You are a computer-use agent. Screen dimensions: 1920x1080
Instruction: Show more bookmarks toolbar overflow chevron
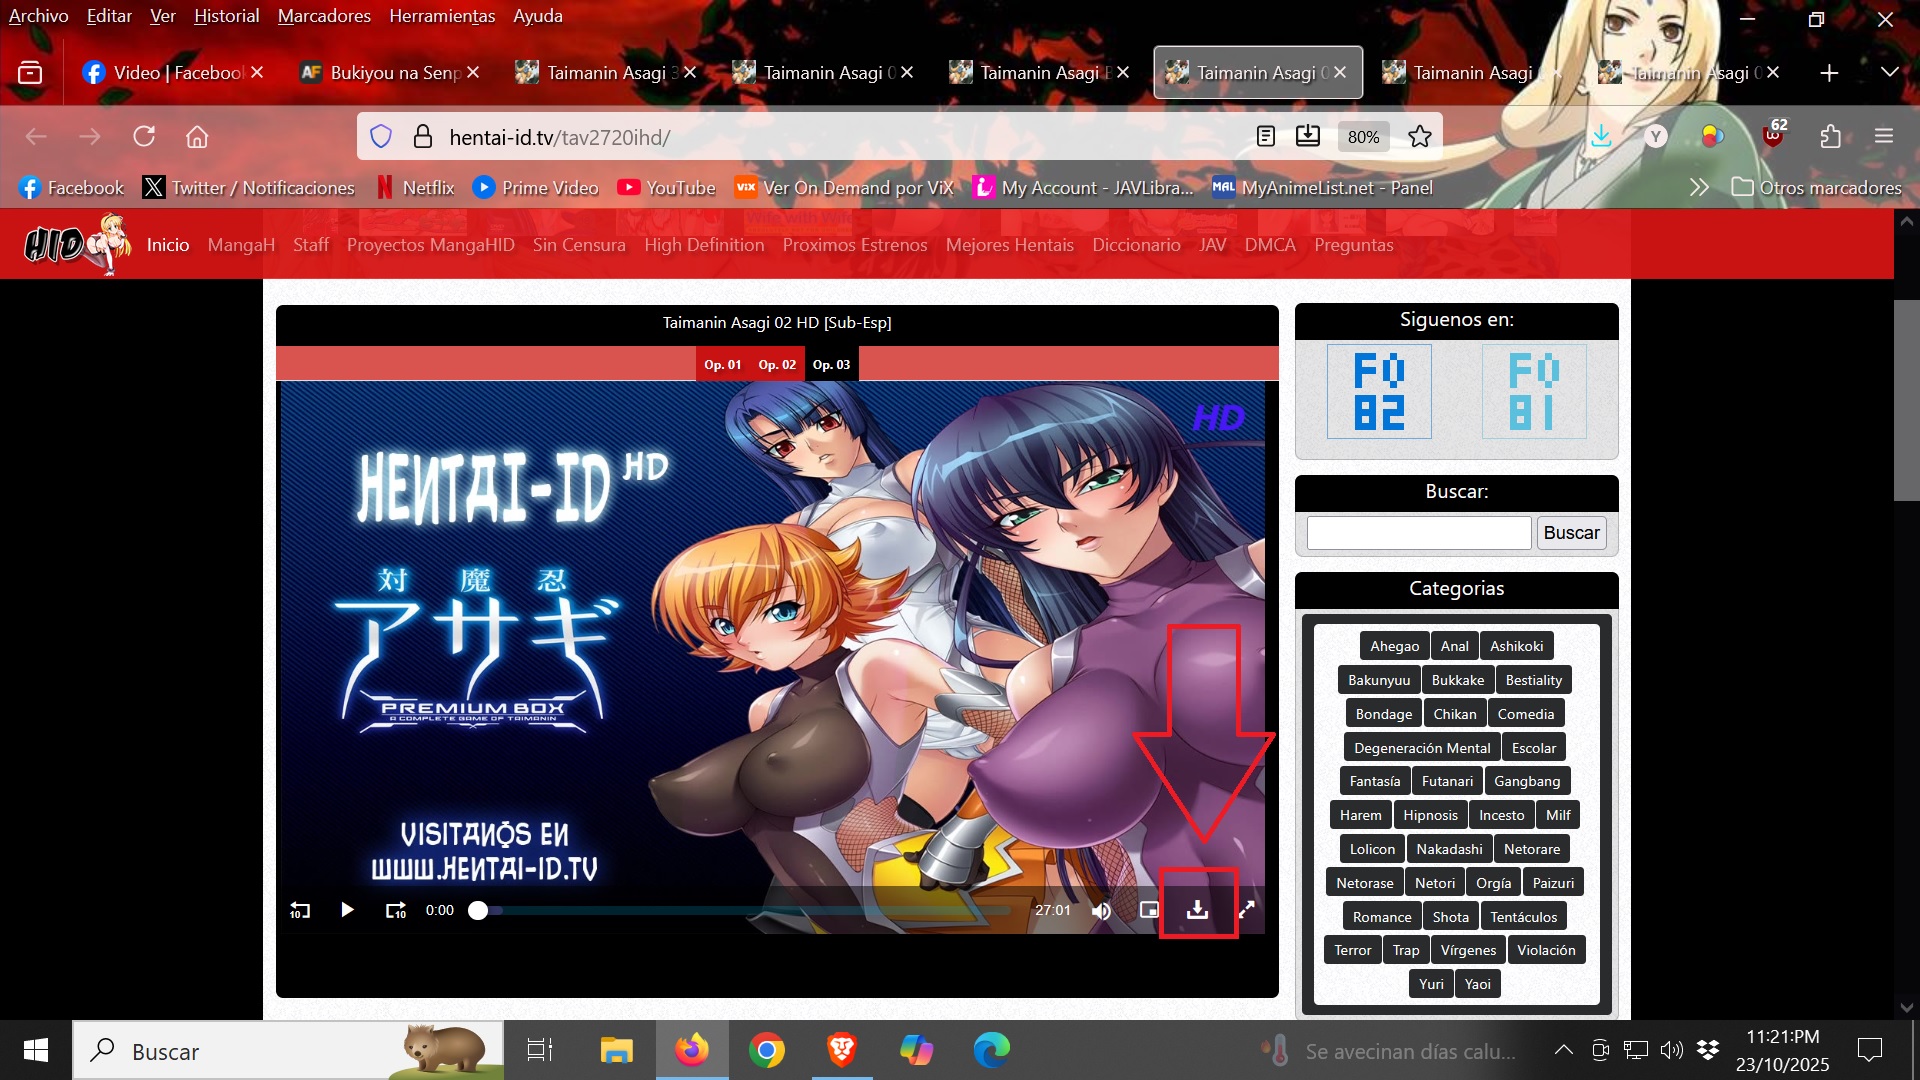pyautogui.click(x=1698, y=187)
